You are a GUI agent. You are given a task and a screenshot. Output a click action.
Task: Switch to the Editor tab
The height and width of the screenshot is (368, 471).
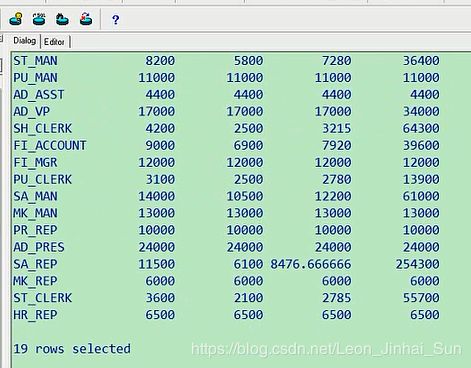pyautogui.click(x=54, y=42)
